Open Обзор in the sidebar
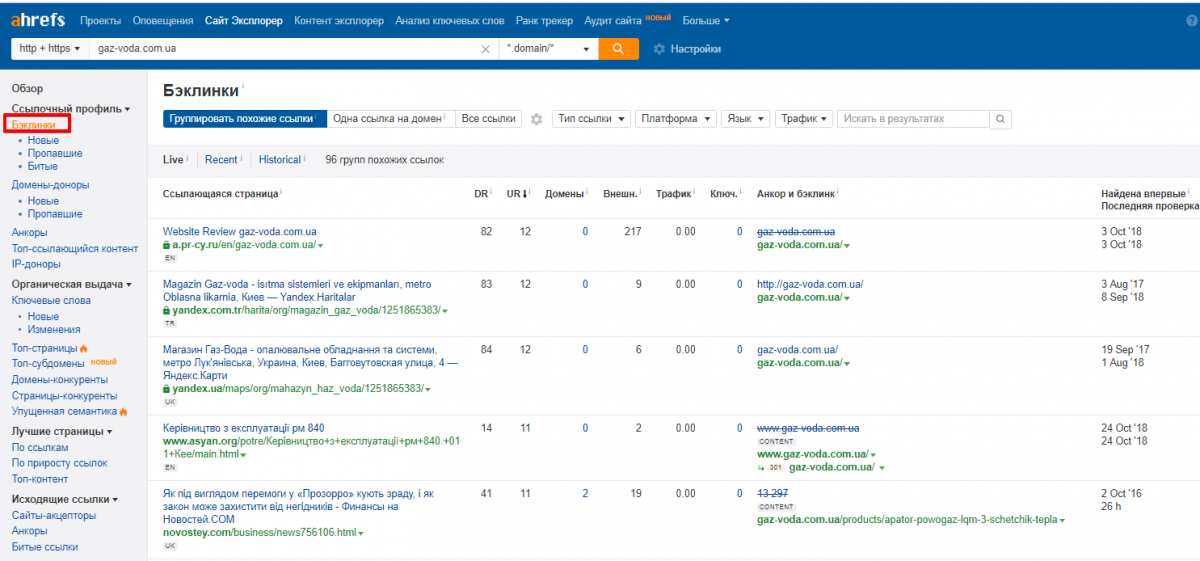This screenshot has height=561, width=1200. (x=28, y=89)
